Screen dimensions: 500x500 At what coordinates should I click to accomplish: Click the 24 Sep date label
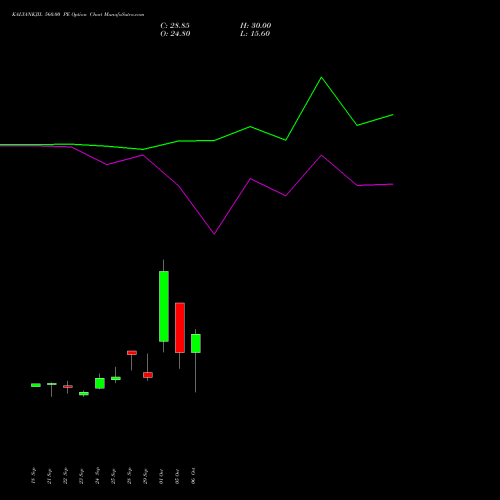pyautogui.click(x=97, y=476)
